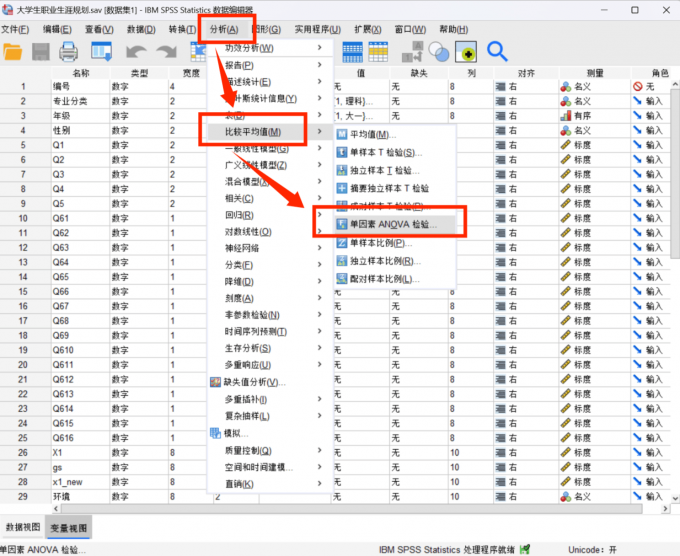Click the redo arrow toolbar icon
Viewport: 680px width, 556px height.
(x=167, y=52)
